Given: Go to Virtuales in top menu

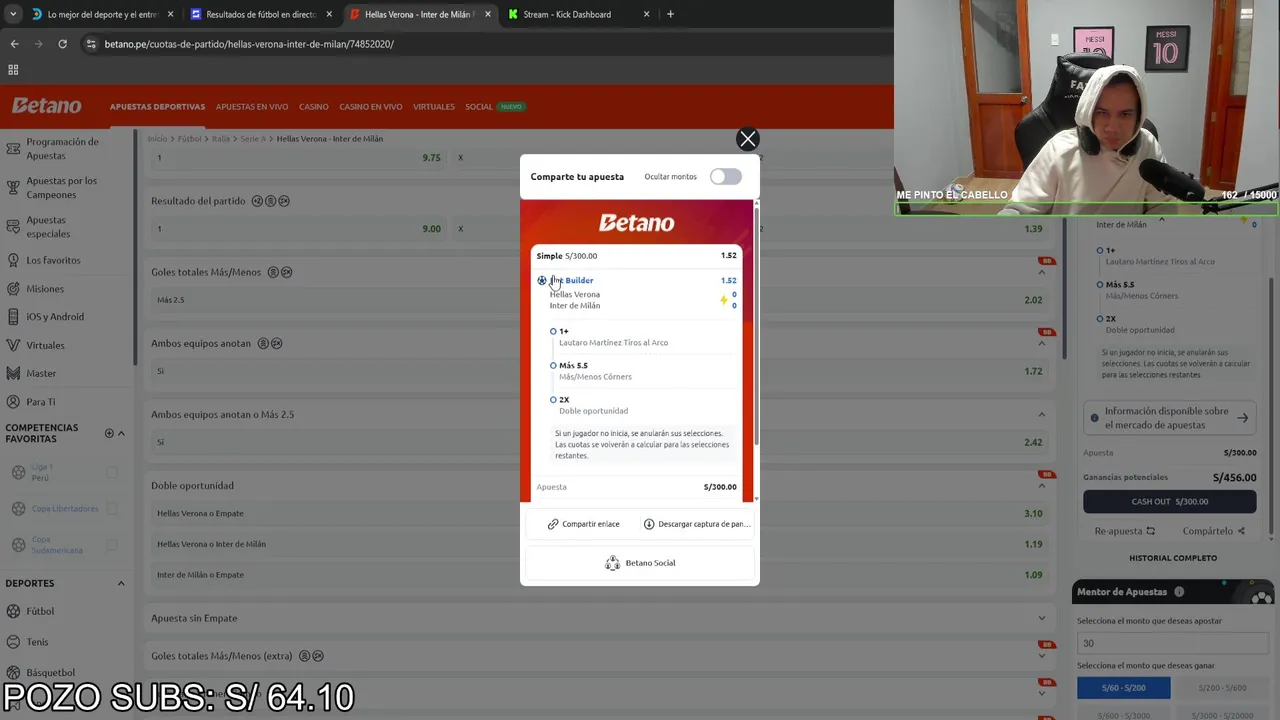Looking at the screenshot, I should pyautogui.click(x=434, y=107).
